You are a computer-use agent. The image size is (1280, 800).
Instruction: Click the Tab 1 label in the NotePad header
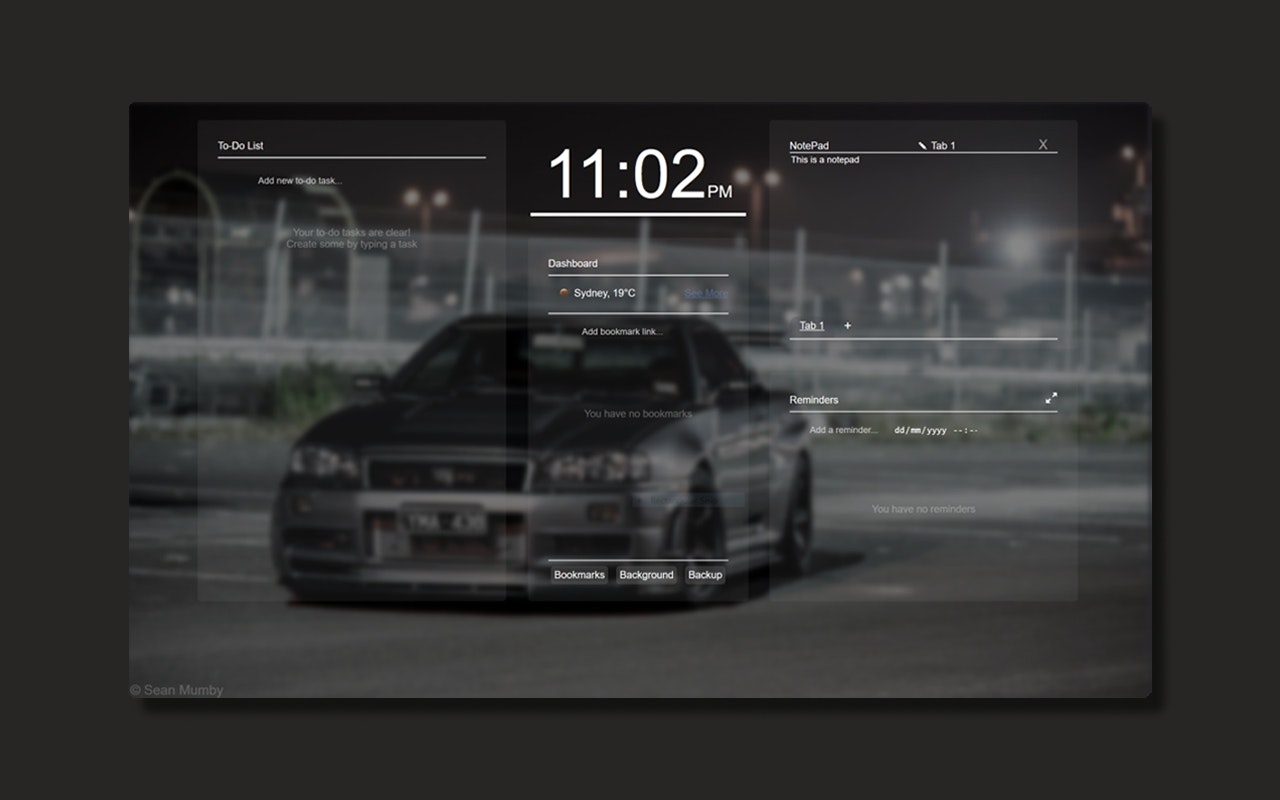click(x=943, y=144)
